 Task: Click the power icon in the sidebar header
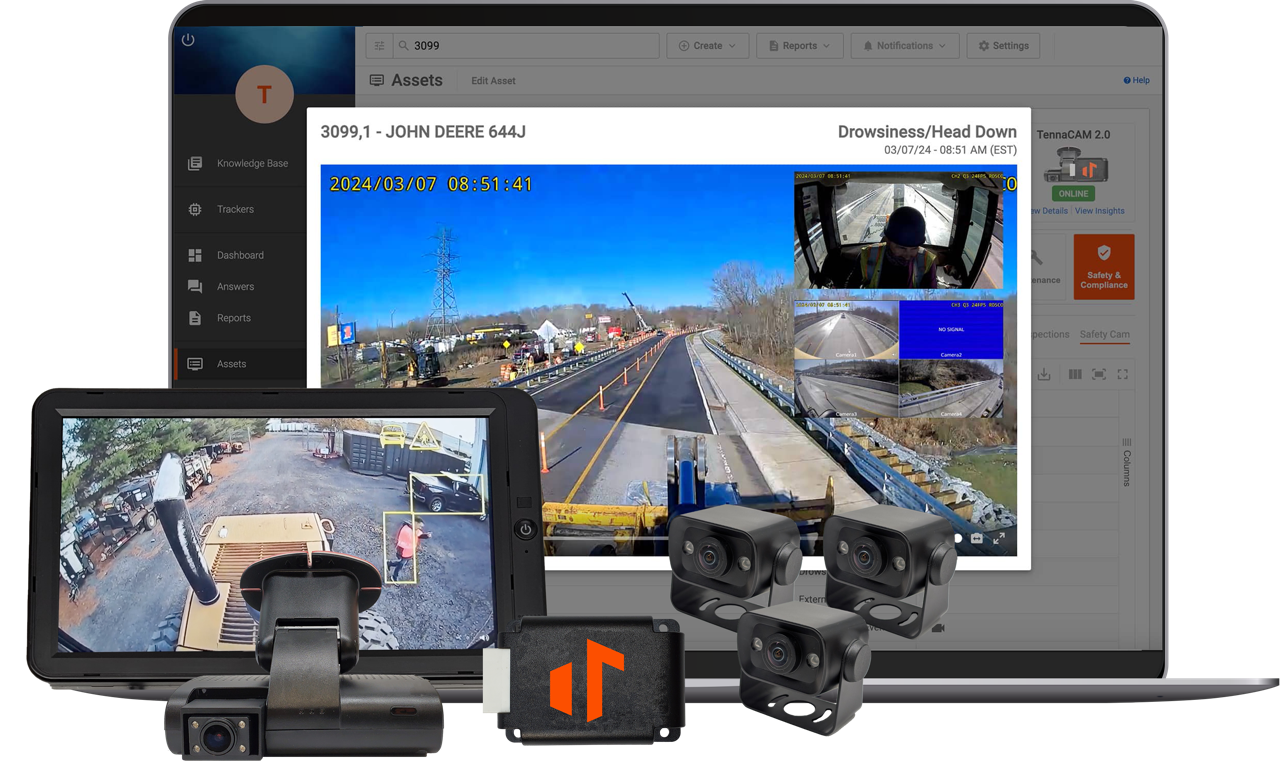pos(188,40)
